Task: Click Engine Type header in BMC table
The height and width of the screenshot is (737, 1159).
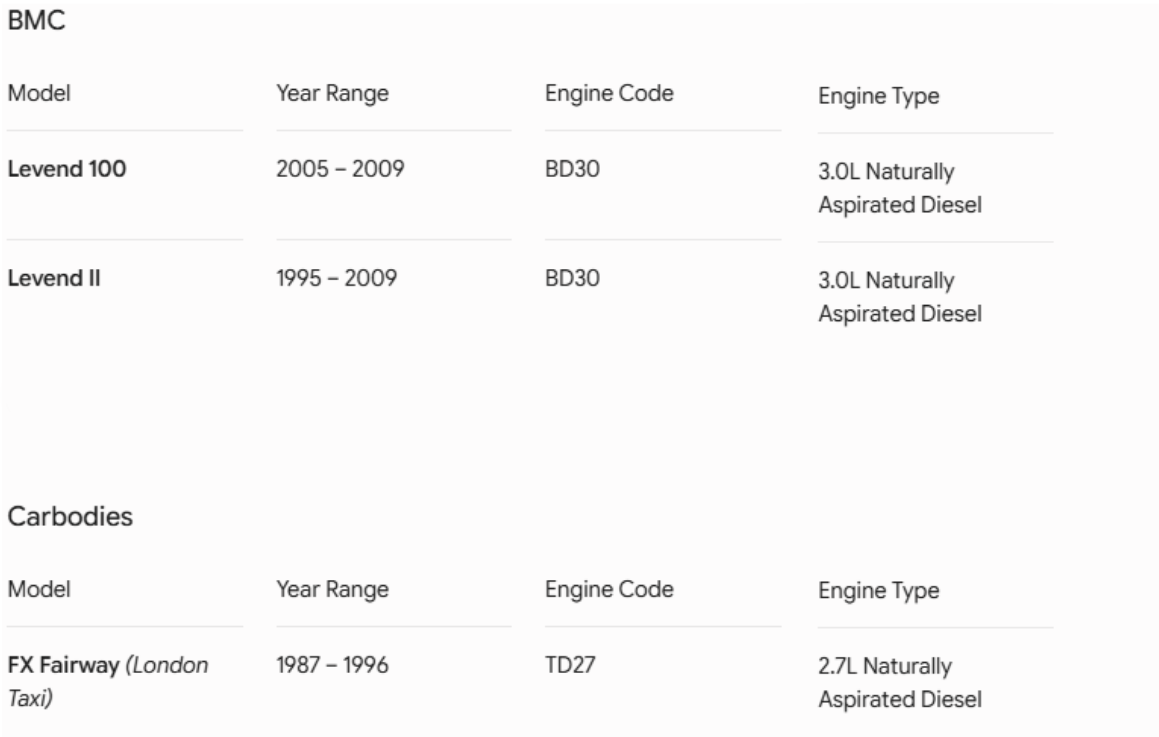Action: [879, 96]
